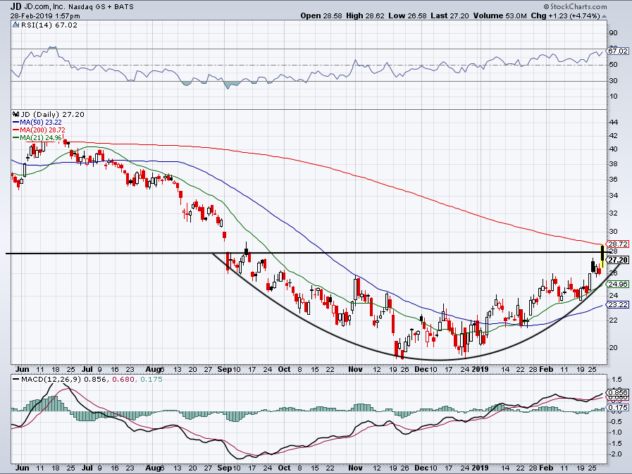Click the company name JD.com, Inc.
This screenshot has height=474, width=632.
tap(43, 7)
